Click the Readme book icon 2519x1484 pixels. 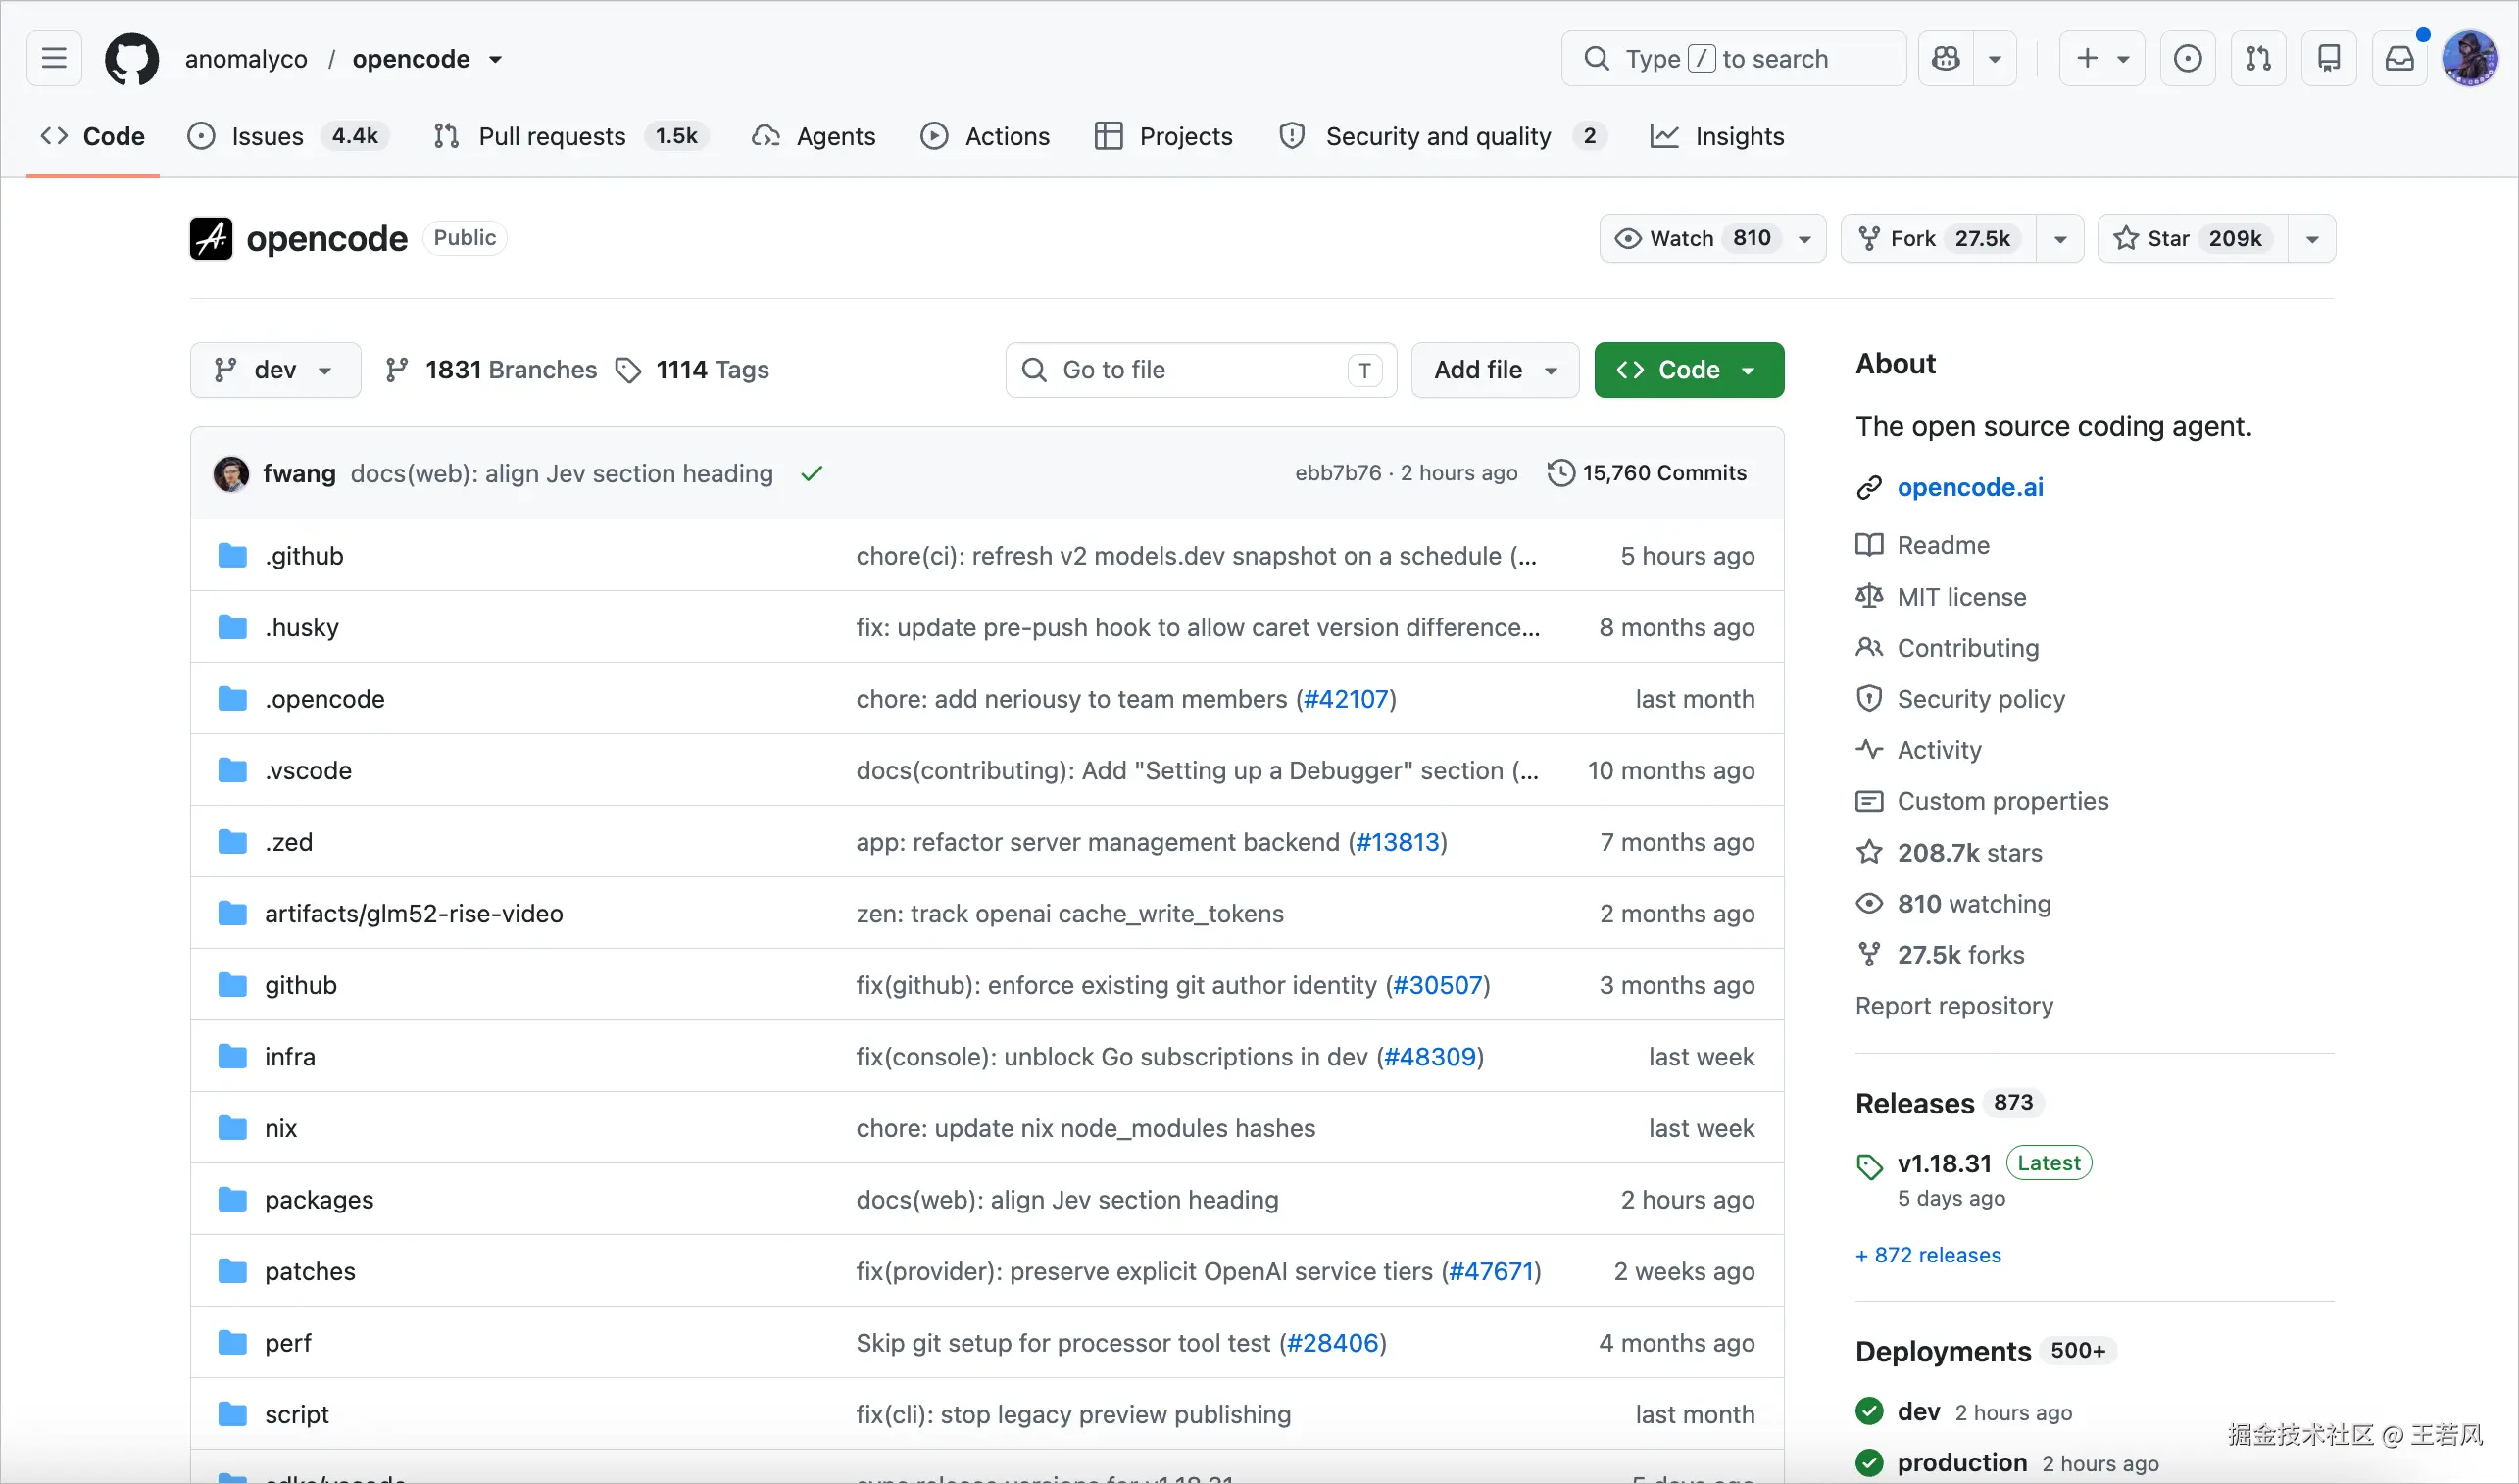tap(1868, 545)
